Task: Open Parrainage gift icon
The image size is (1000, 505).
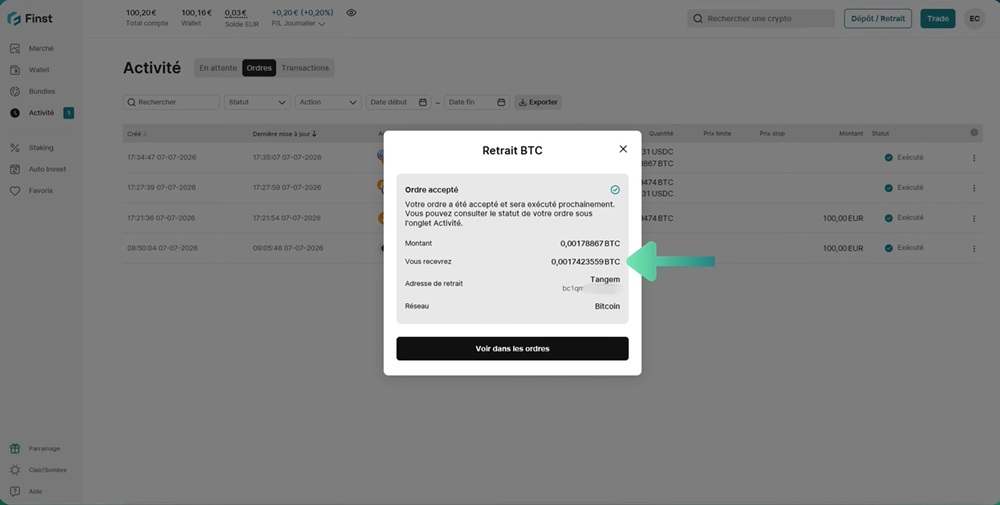Action: point(15,448)
